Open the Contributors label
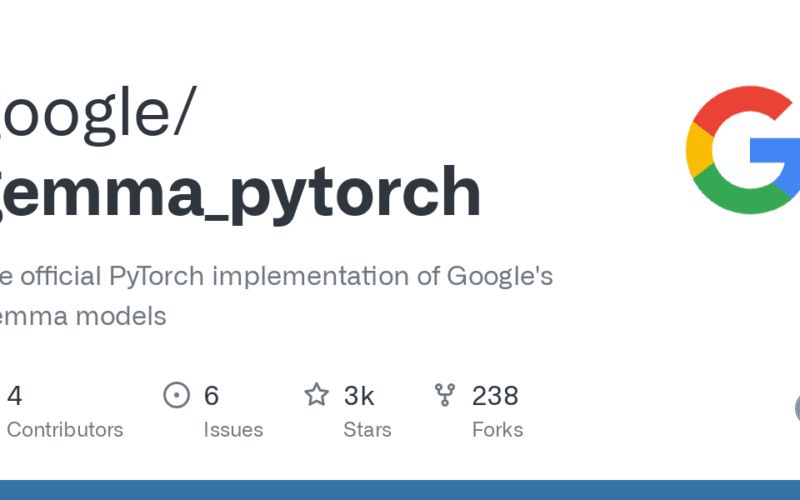The height and width of the screenshot is (500, 800). pyautogui.click(x=64, y=430)
